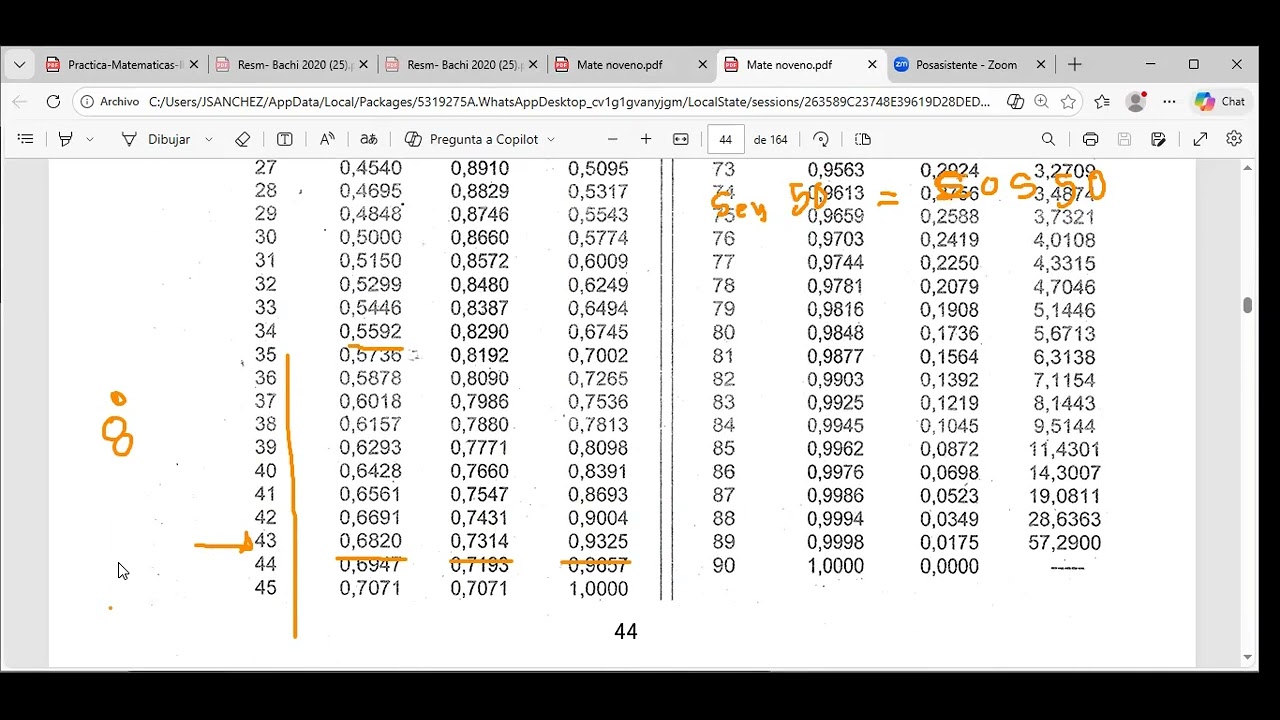Image resolution: width=1280 pixels, height=720 pixels.
Task: Select the eraser tool
Action: [x=242, y=139]
